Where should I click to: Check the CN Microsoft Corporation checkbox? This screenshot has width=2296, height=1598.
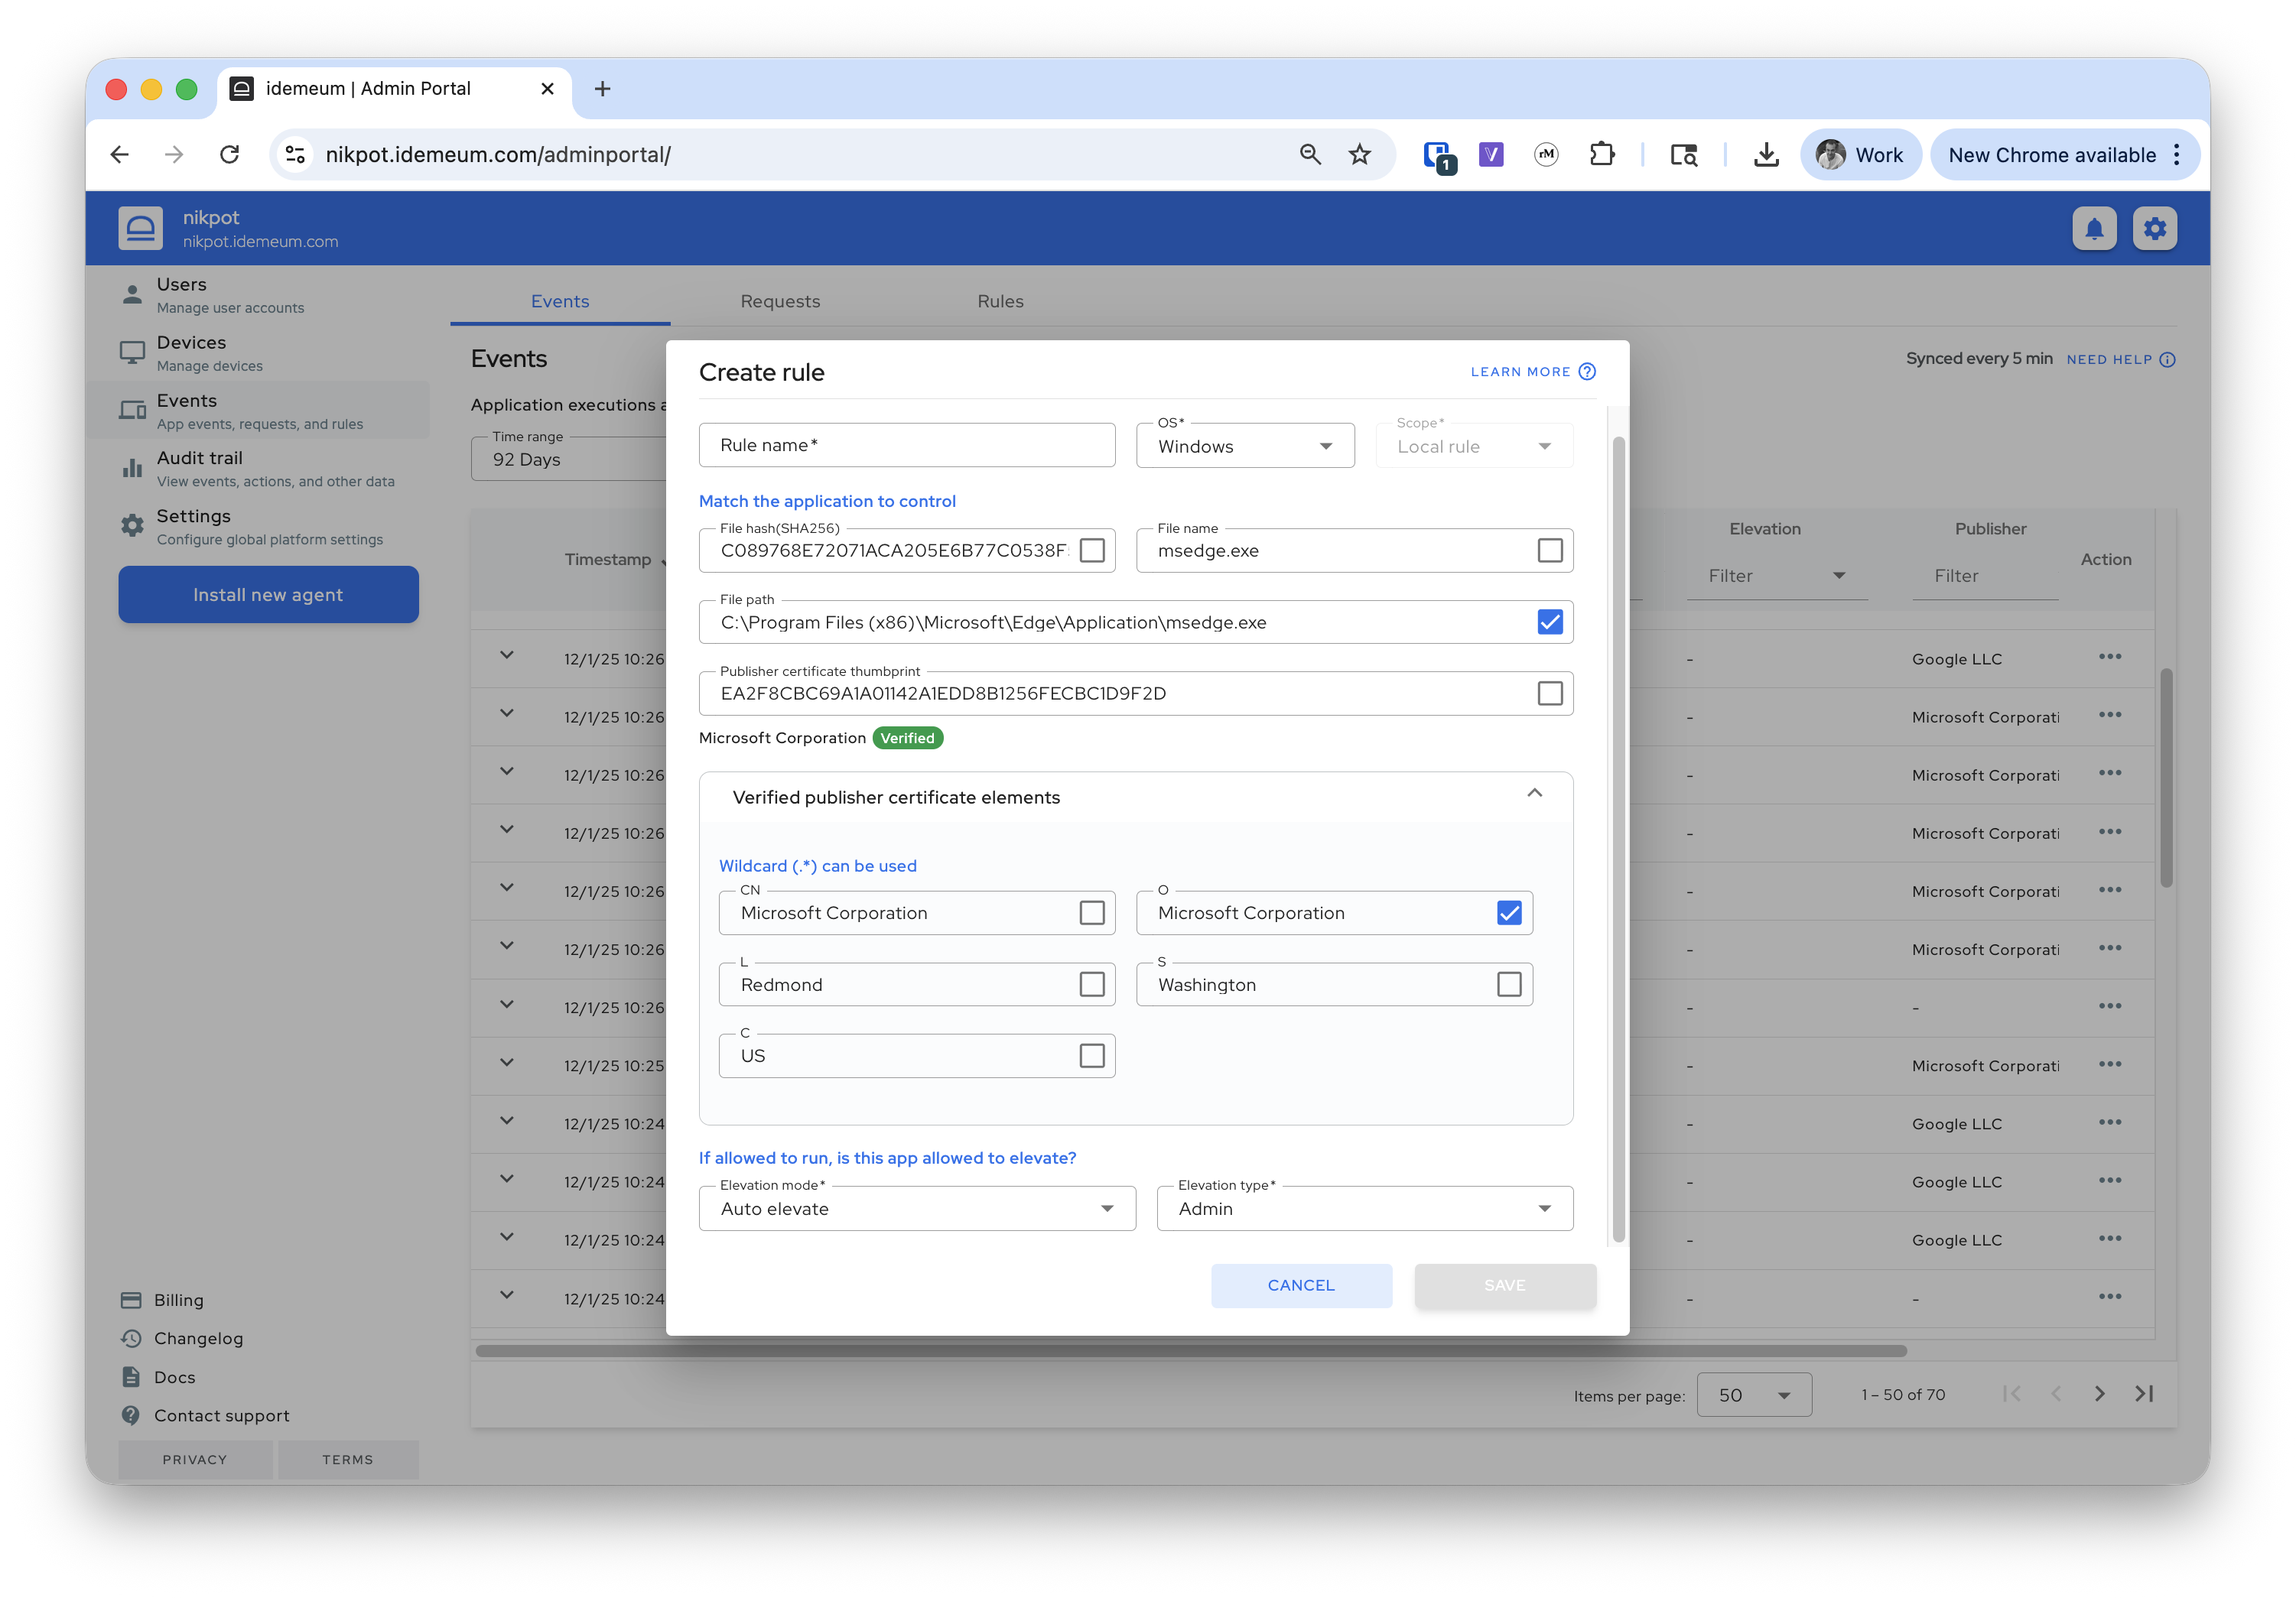point(1091,913)
